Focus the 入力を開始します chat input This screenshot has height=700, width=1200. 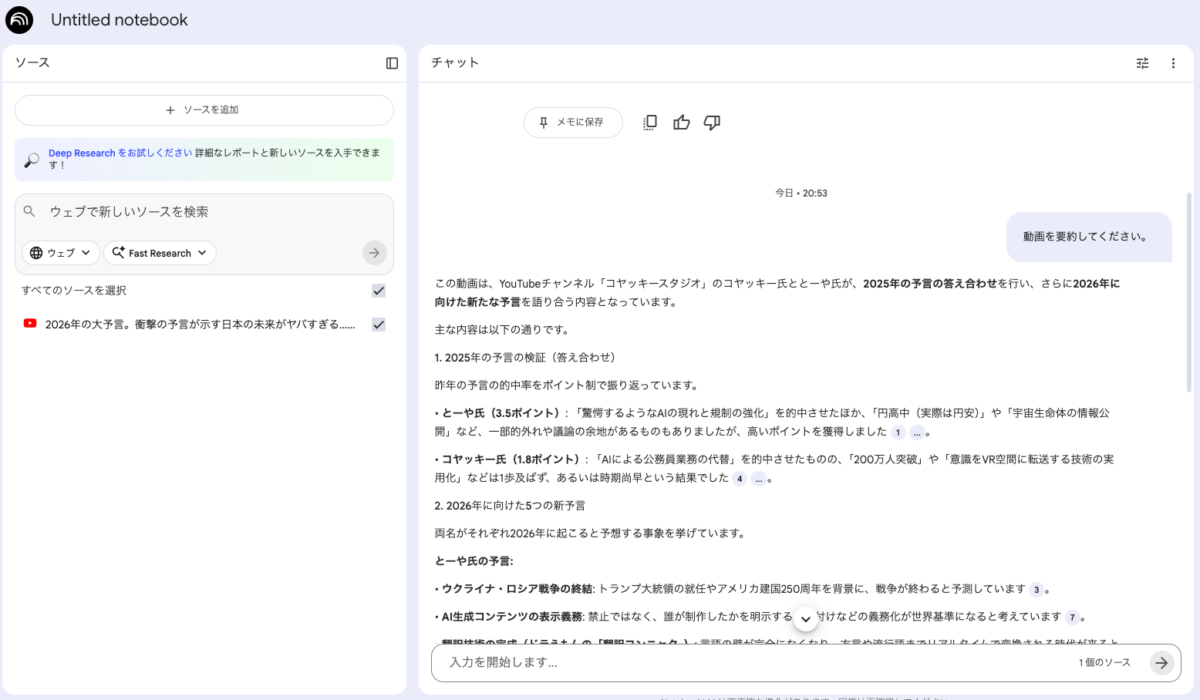(x=750, y=662)
